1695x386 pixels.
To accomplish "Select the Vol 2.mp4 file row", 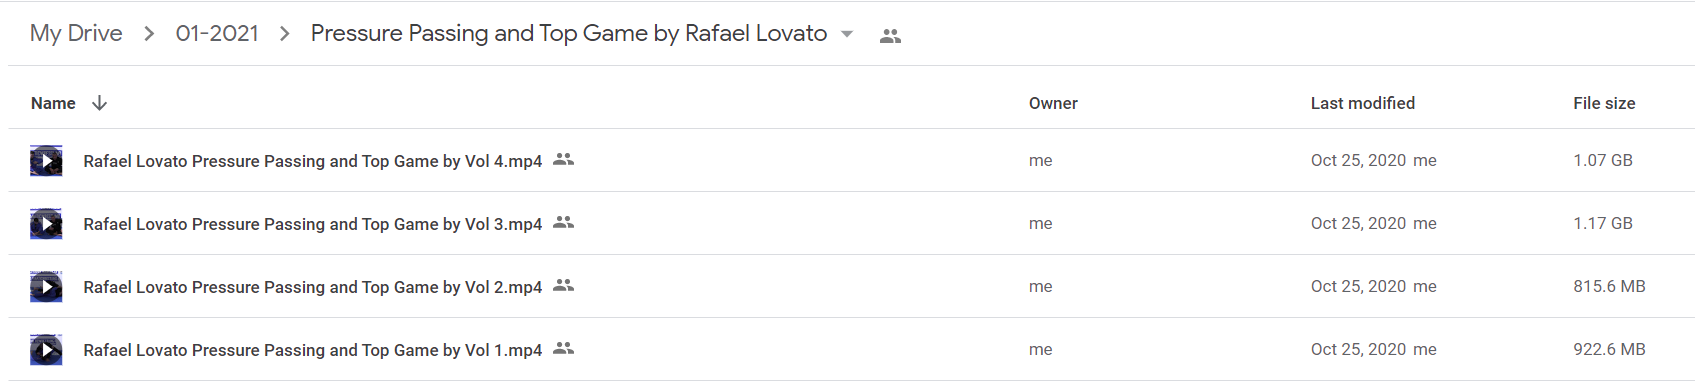I will 852,286.
